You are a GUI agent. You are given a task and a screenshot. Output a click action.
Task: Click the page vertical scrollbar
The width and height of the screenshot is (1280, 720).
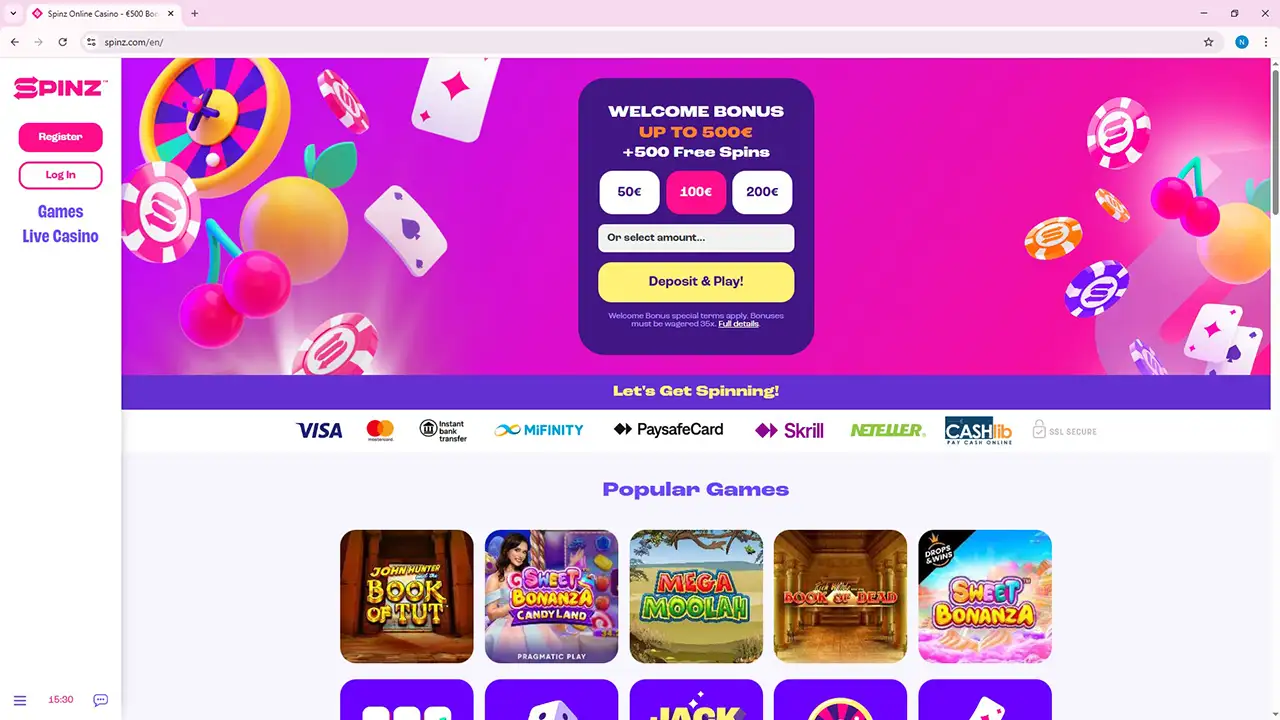[1274, 140]
